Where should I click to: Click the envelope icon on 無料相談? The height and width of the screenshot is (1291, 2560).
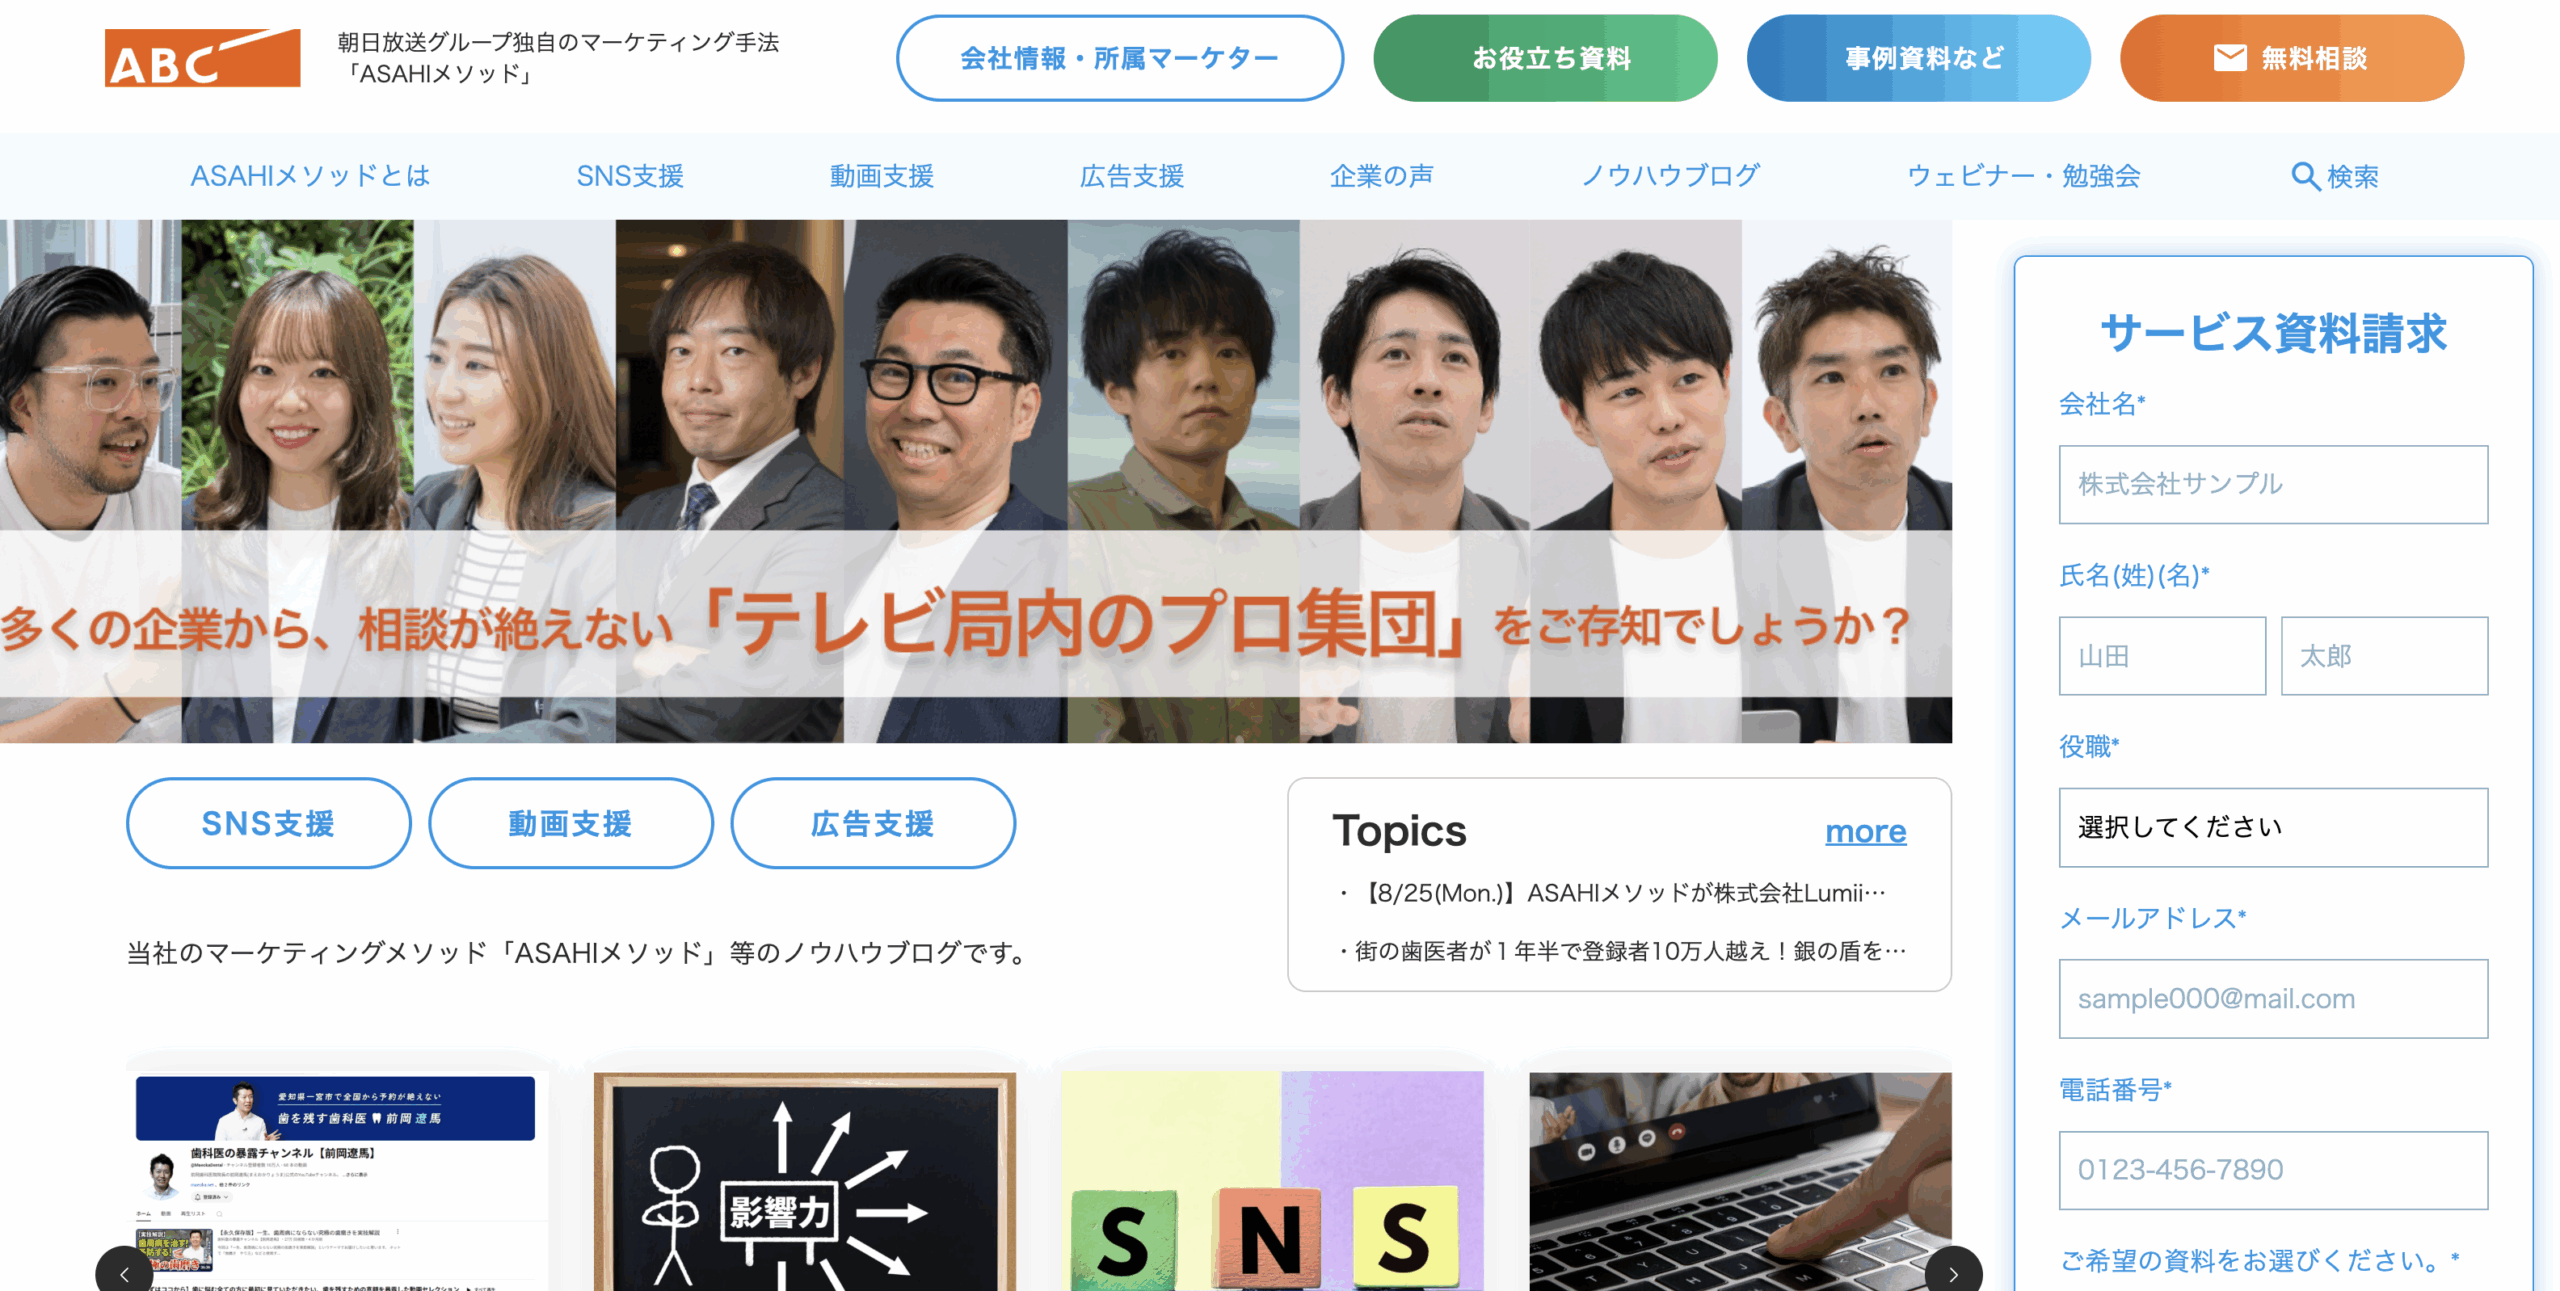click(2229, 58)
